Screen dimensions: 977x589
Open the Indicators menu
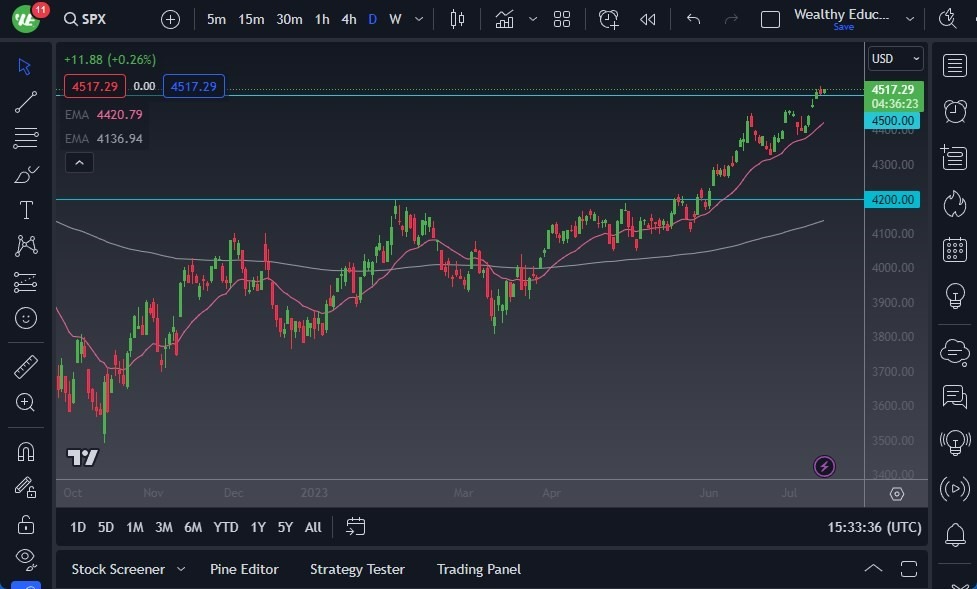pos(504,18)
